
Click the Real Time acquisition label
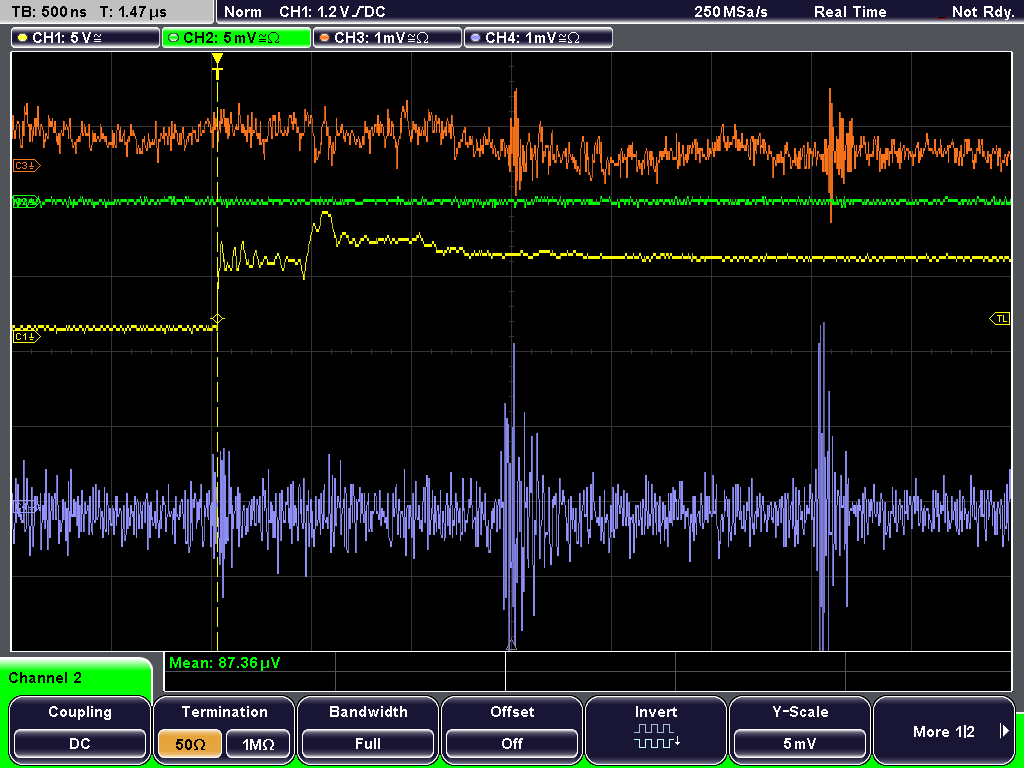850,12
